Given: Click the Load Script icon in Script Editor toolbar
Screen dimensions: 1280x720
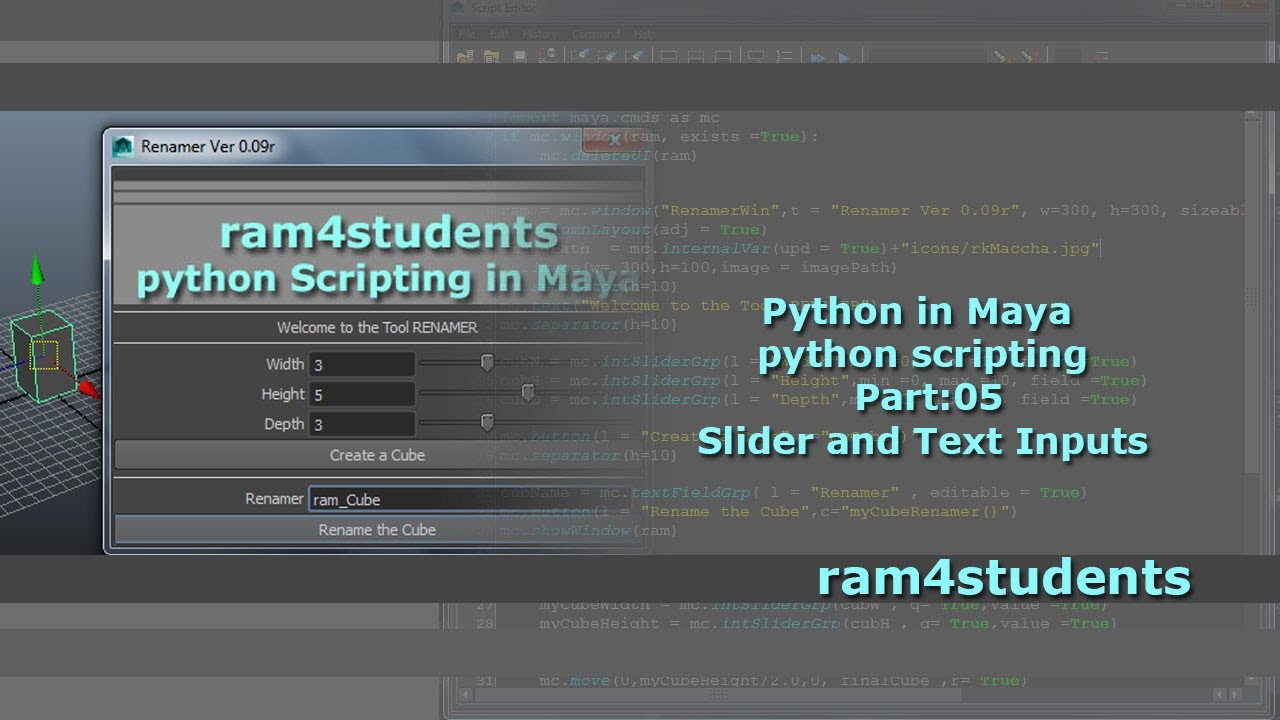Looking at the screenshot, I should point(466,57).
